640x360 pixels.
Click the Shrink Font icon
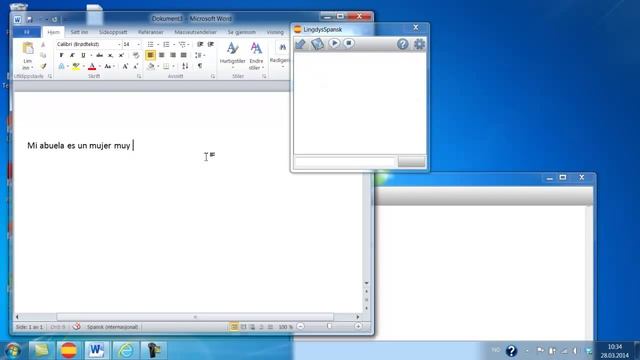point(136,66)
